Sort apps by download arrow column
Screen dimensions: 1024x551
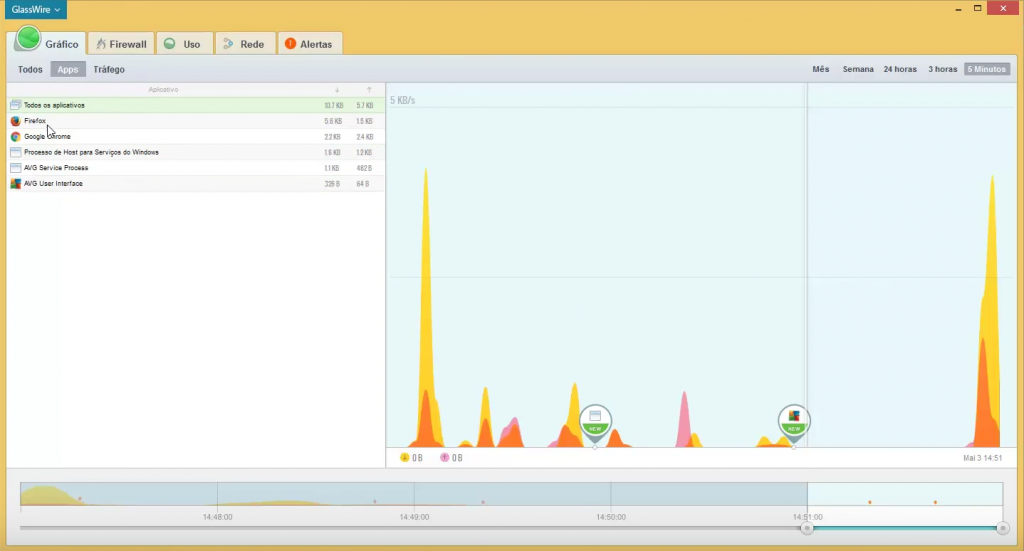(337, 89)
